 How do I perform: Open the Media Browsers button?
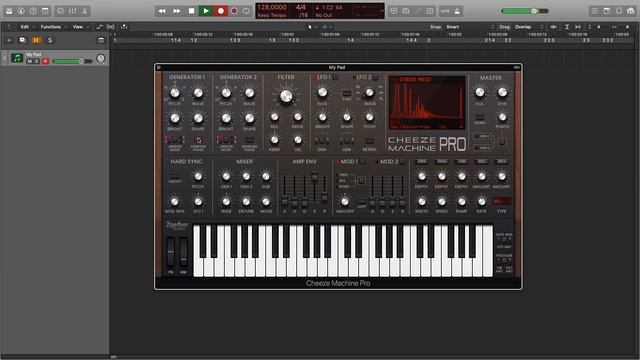(x=631, y=11)
